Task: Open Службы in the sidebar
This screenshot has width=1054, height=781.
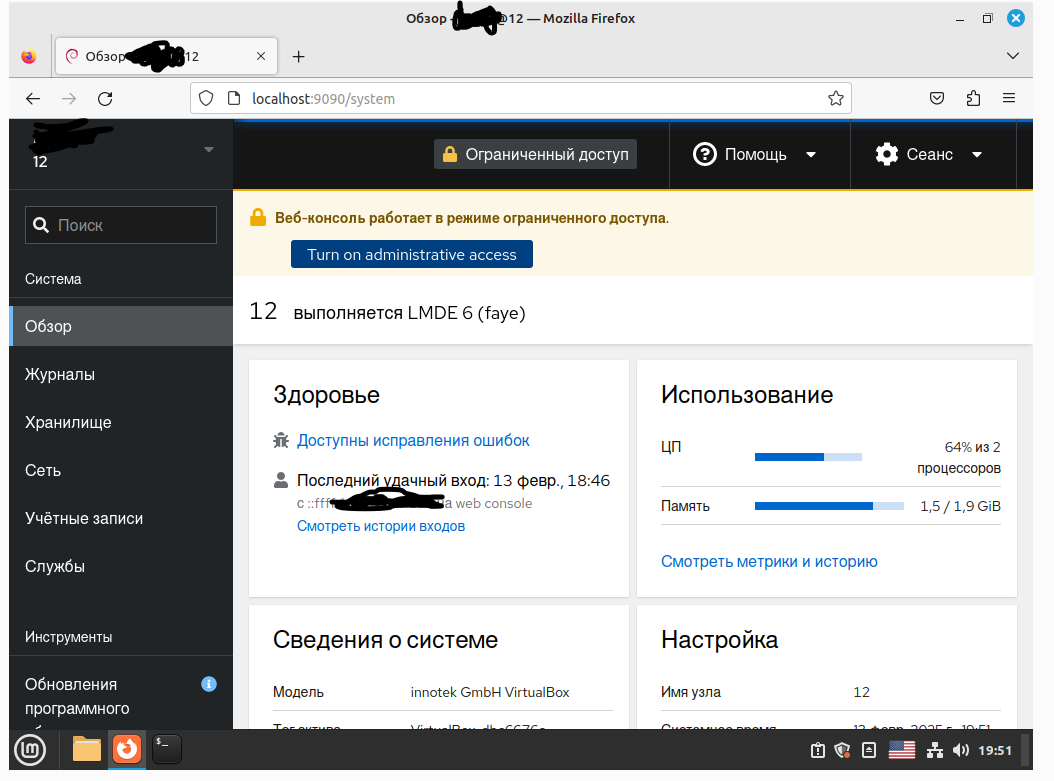Action: click(x=121, y=567)
